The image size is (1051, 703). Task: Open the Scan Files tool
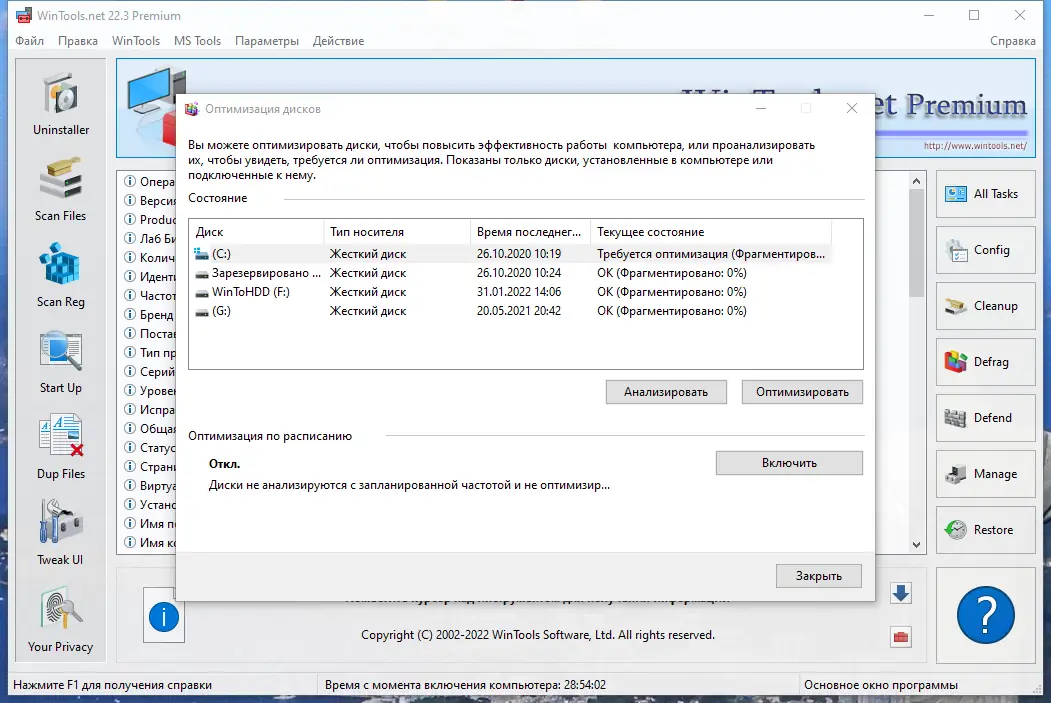click(x=60, y=190)
